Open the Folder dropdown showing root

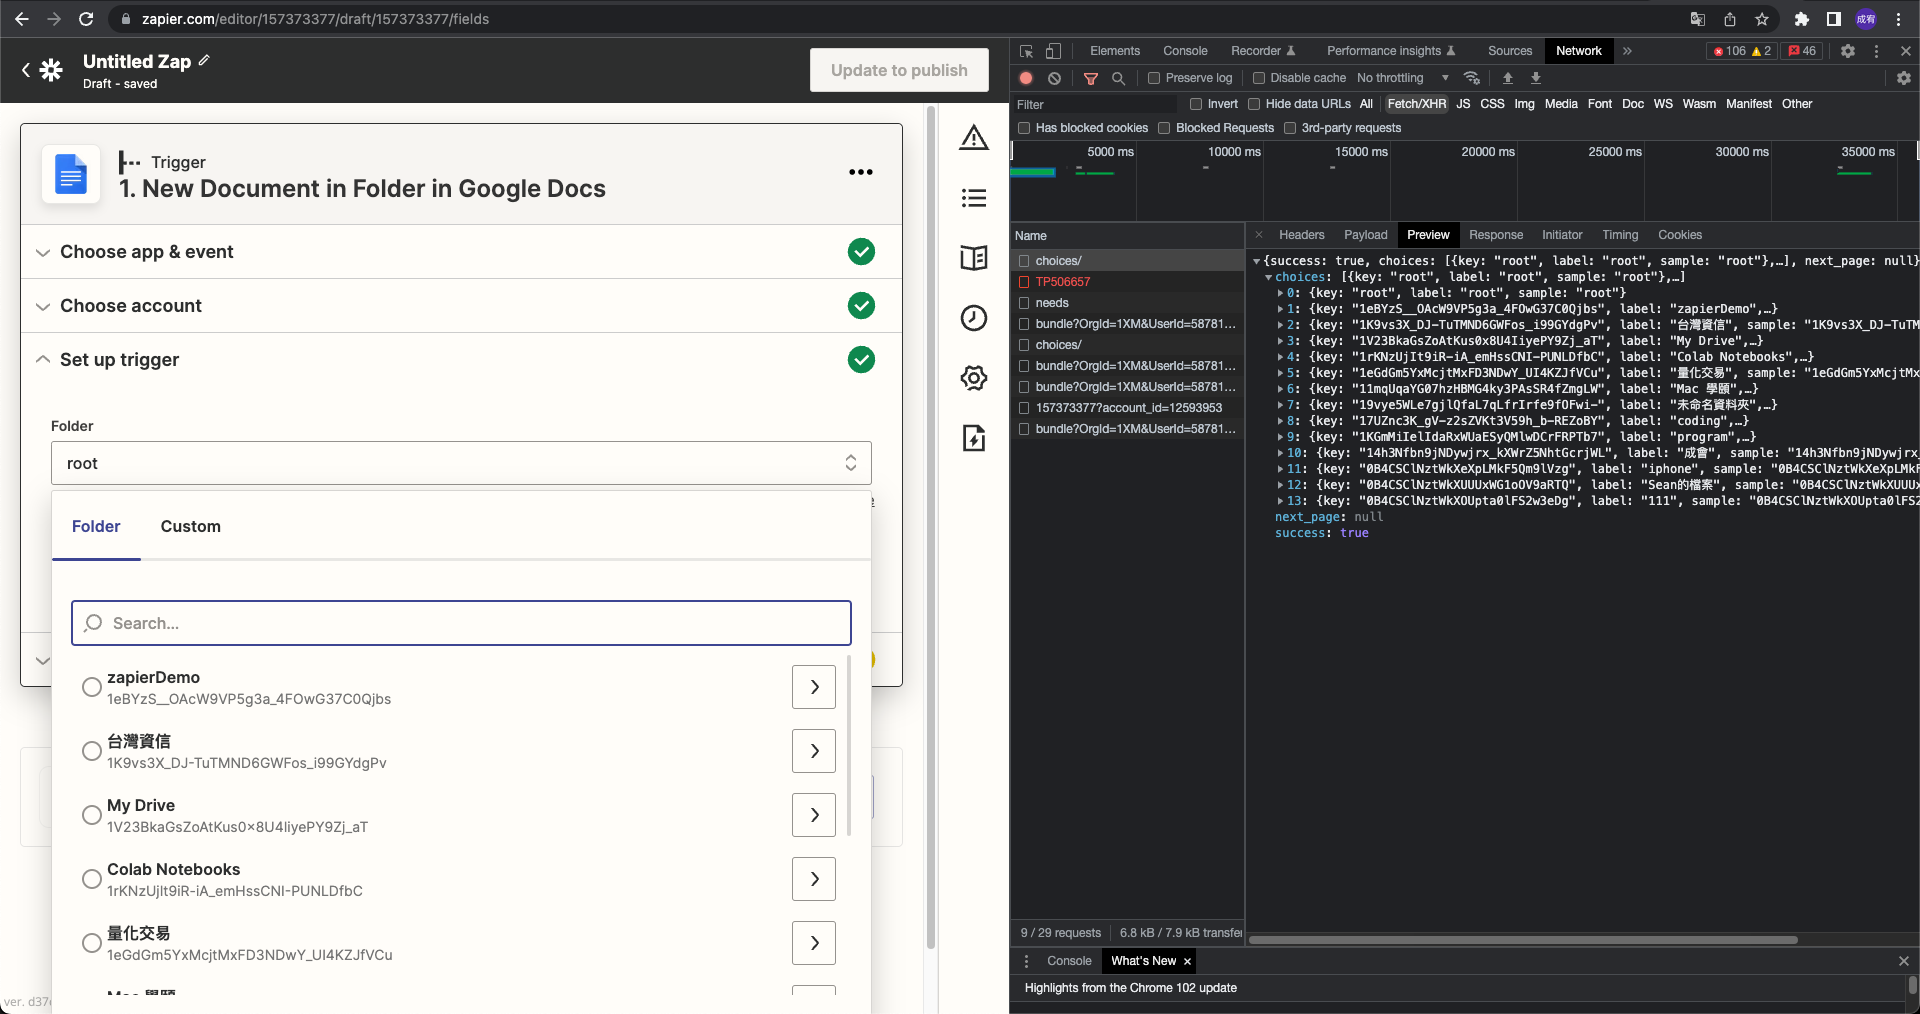click(461, 463)
